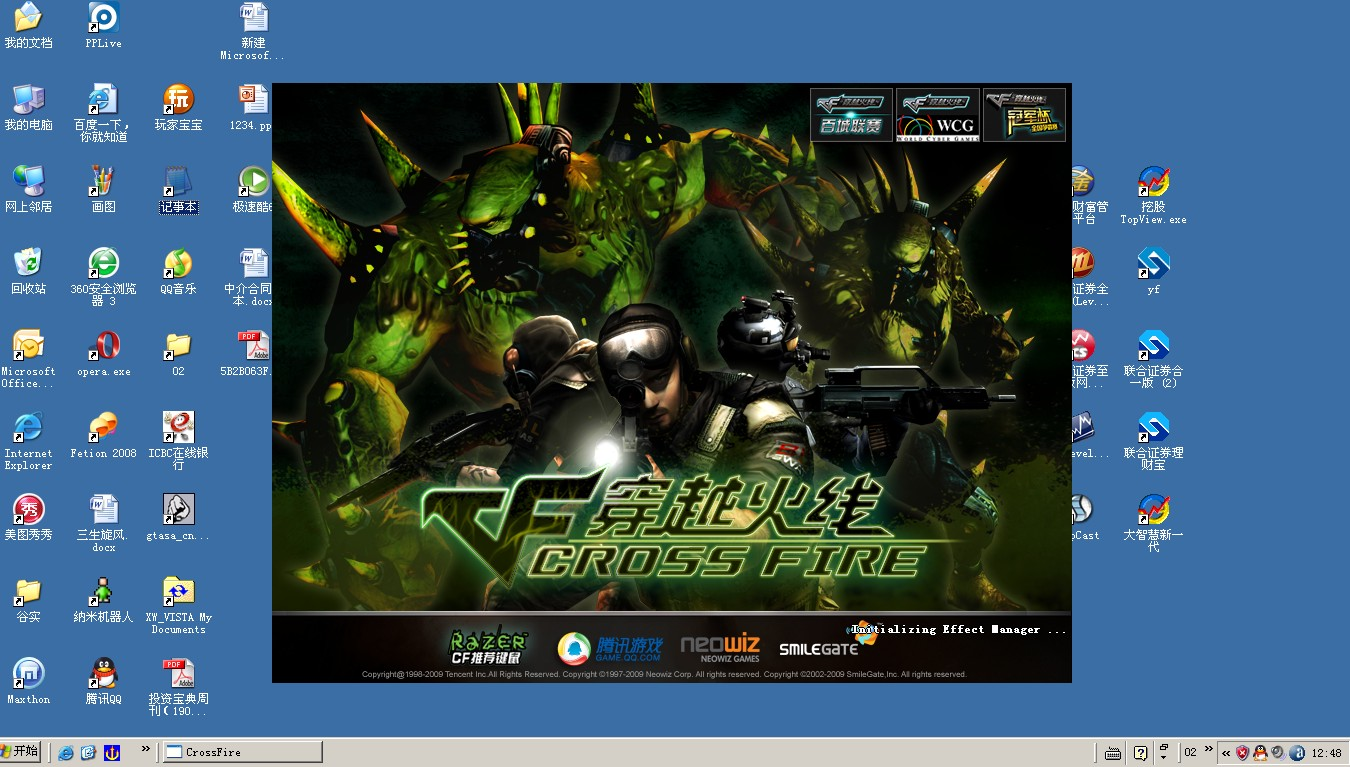Launch the Maxthon browser shortcut
This screenshot has height=767, width=1350.
pos(28,682)
